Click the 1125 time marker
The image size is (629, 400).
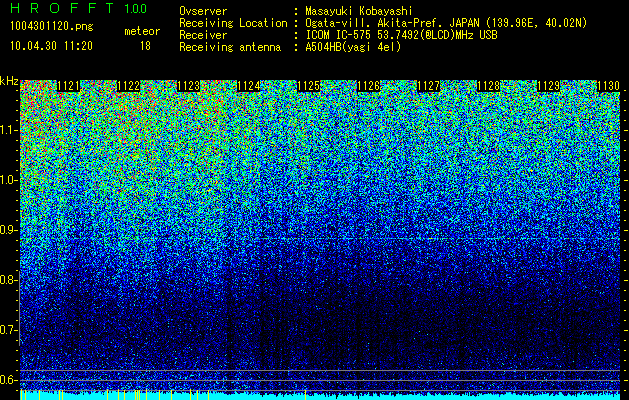pos(308,86)
